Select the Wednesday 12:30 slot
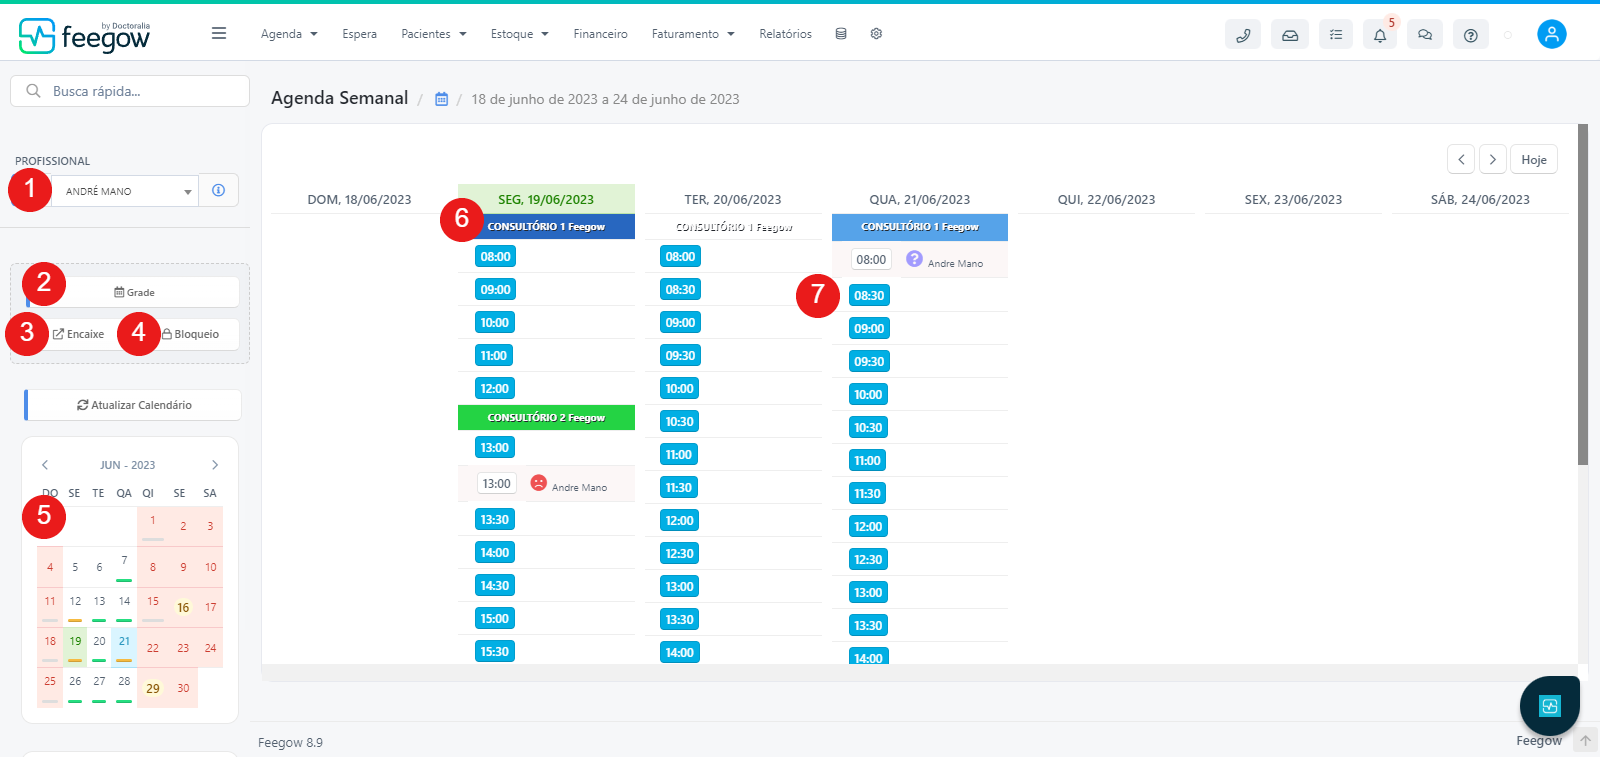1600x757 pixels. (868, 560)
